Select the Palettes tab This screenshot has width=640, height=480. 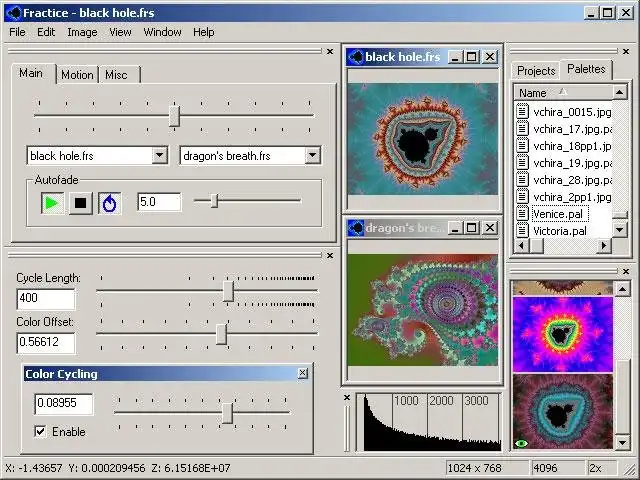pos(586,69)
